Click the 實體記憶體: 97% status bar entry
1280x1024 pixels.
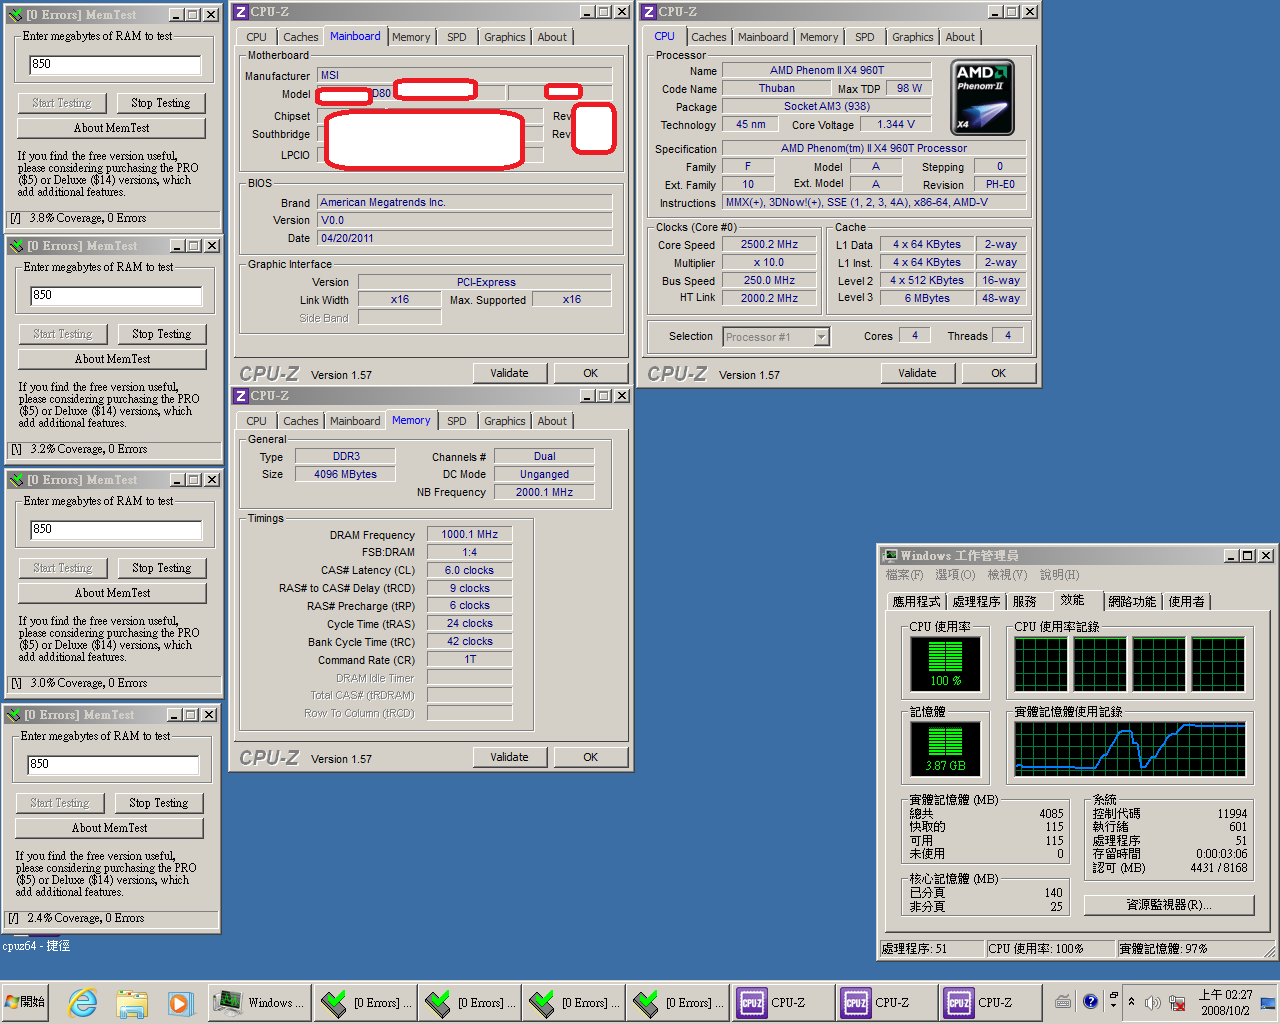1190,948
